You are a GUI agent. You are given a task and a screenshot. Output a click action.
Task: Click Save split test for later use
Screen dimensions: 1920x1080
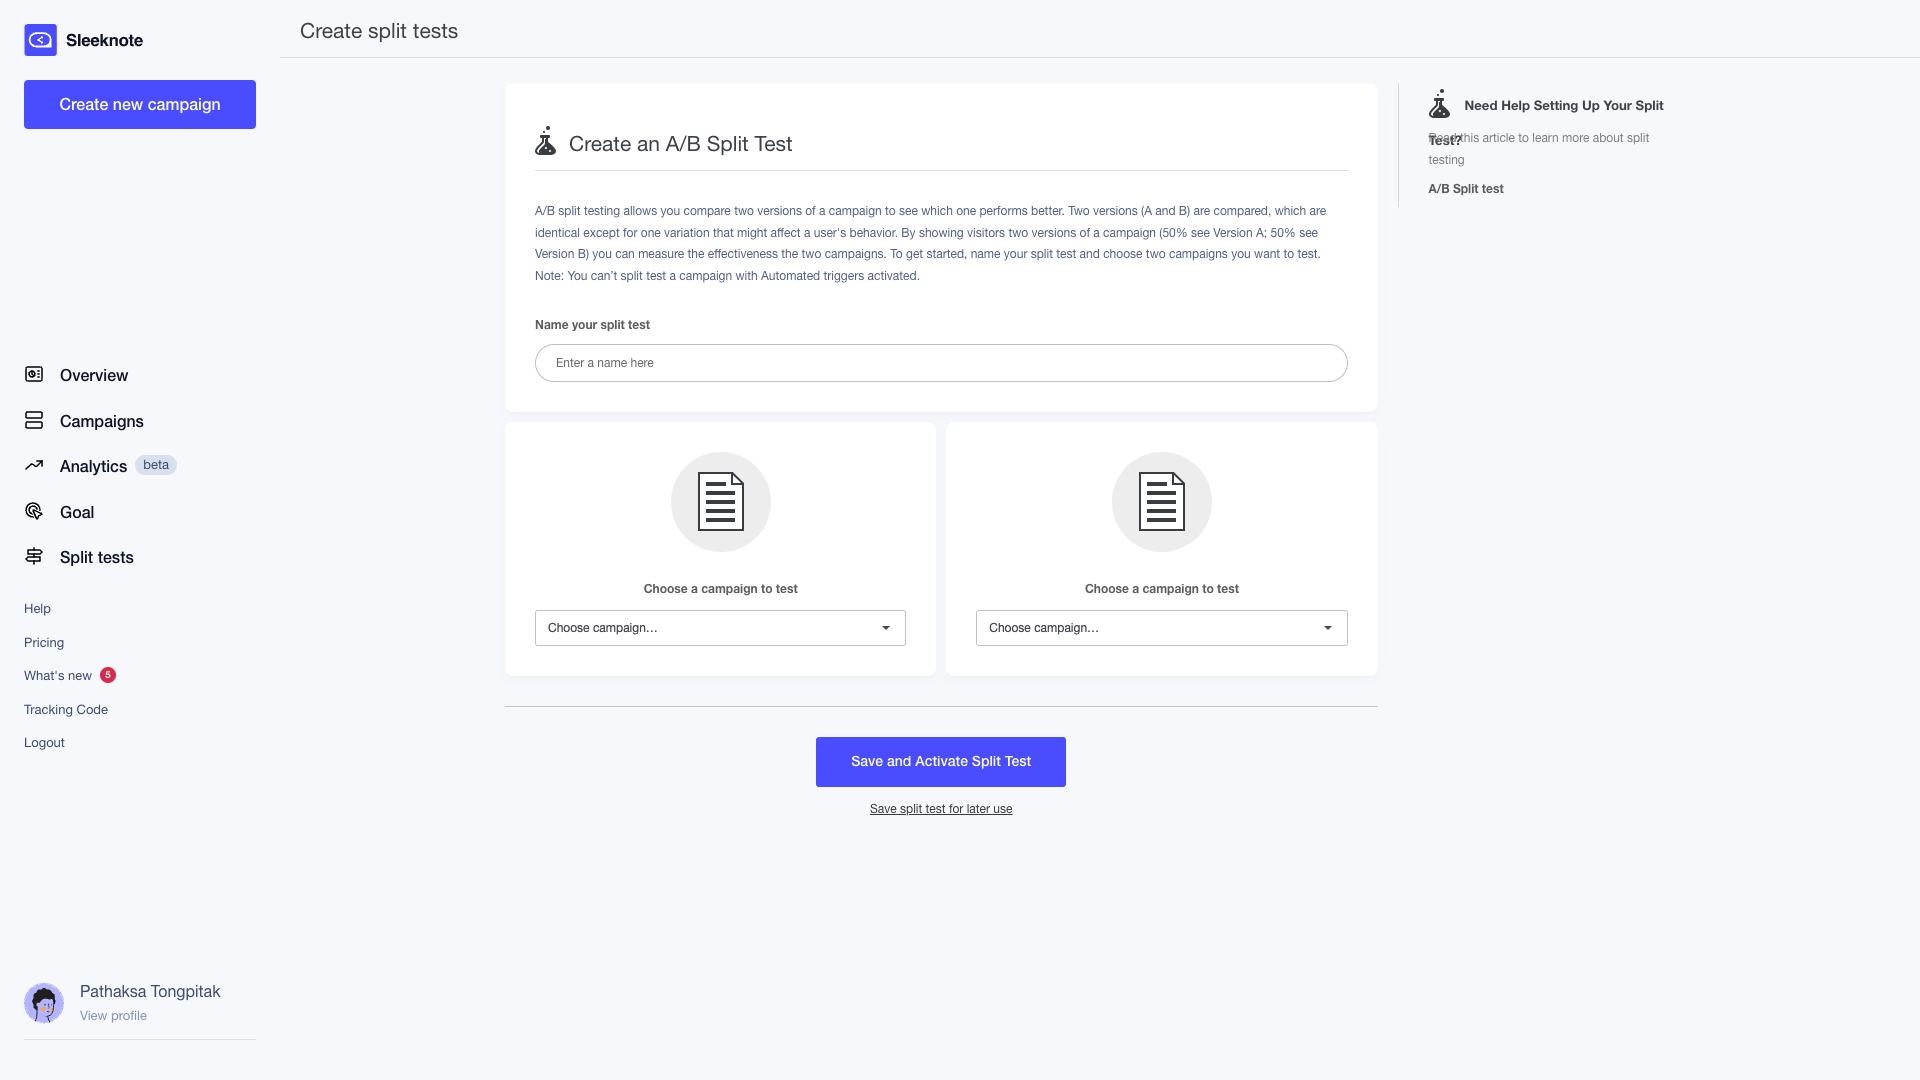click(x=940, y=809)
